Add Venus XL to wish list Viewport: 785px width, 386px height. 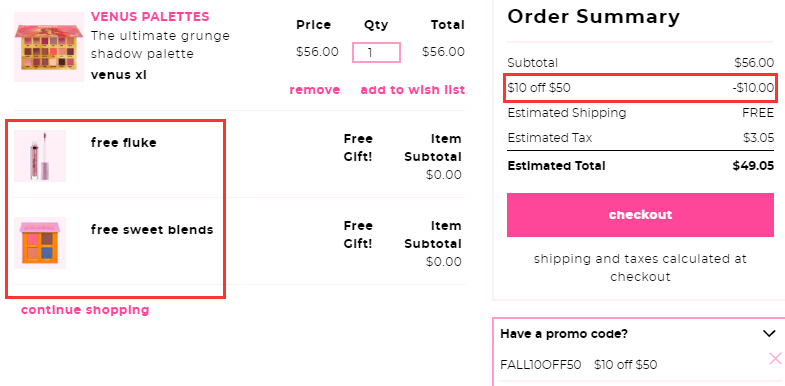coord(413,90)
